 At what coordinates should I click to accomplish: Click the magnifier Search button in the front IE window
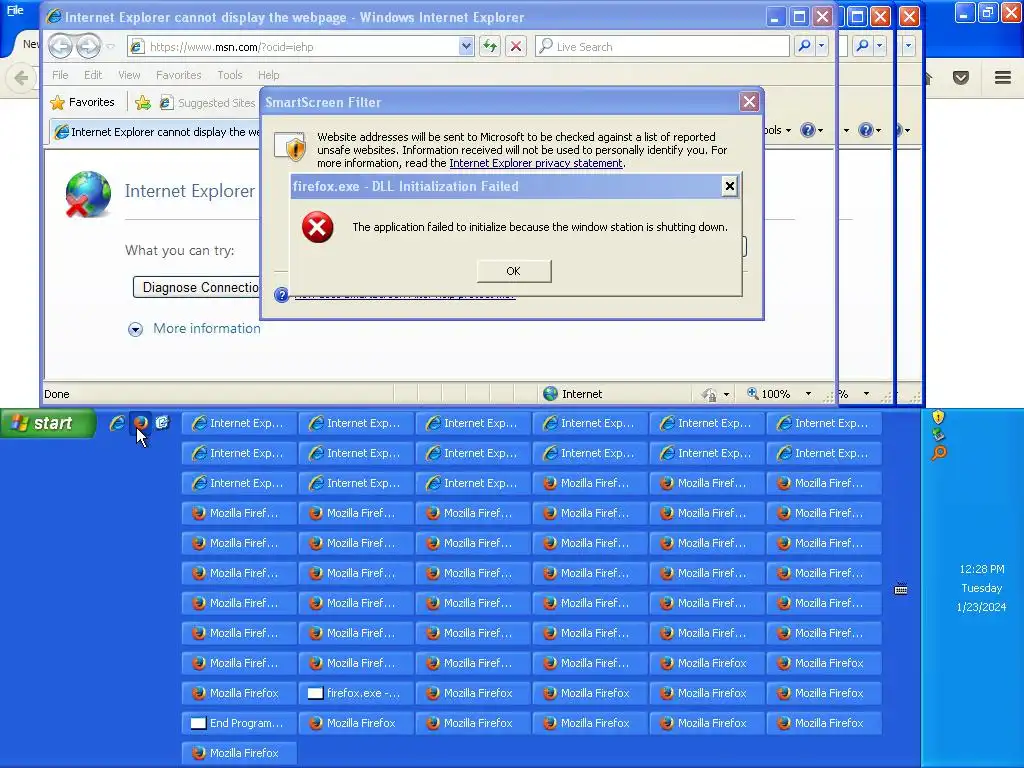(x=805, y=46)
